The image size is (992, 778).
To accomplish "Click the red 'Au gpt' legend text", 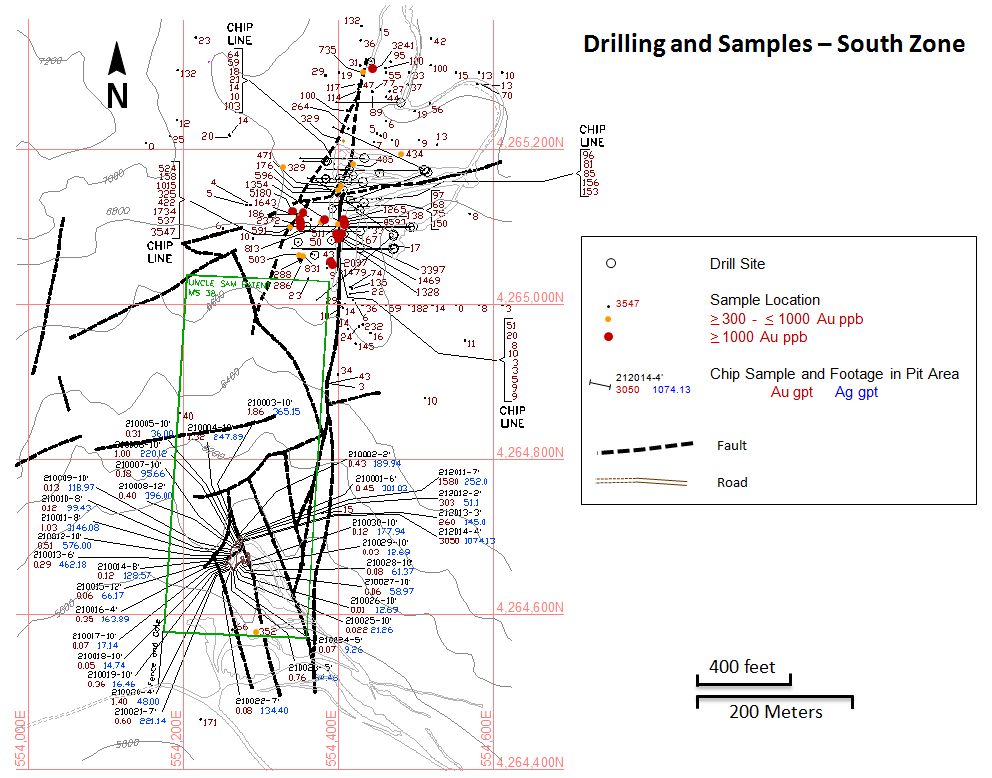I will (x=794, y=392).
